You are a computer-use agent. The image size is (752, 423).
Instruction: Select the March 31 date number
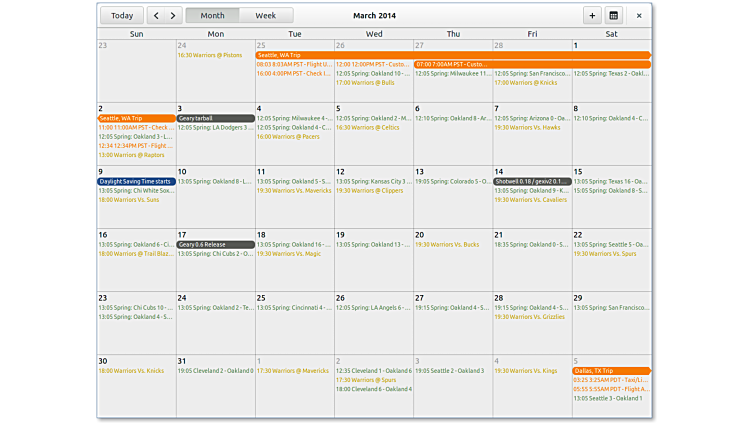tap(182, 361)
